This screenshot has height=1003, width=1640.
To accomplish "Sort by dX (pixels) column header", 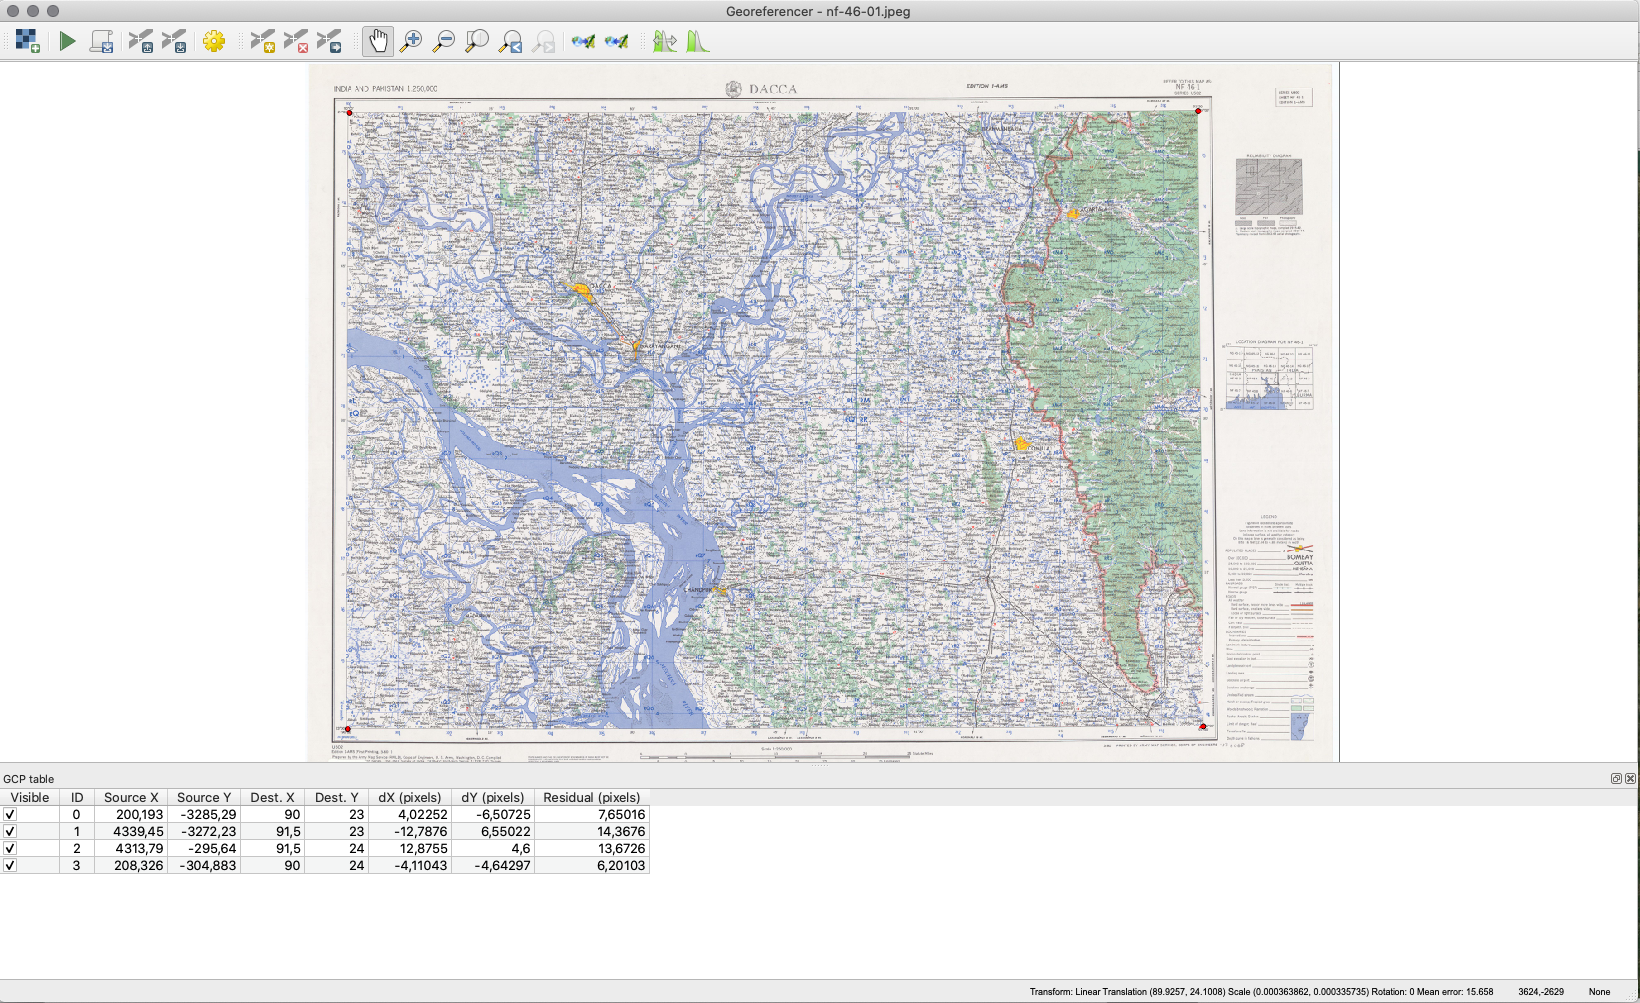I will coord(410,797).
